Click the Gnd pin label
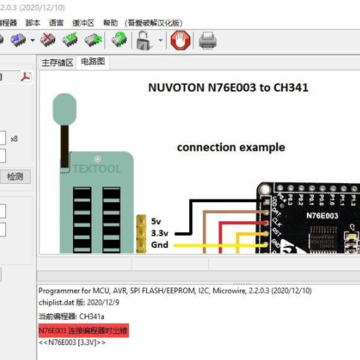This screenshot has height=360, width=360. coord(160,245)
